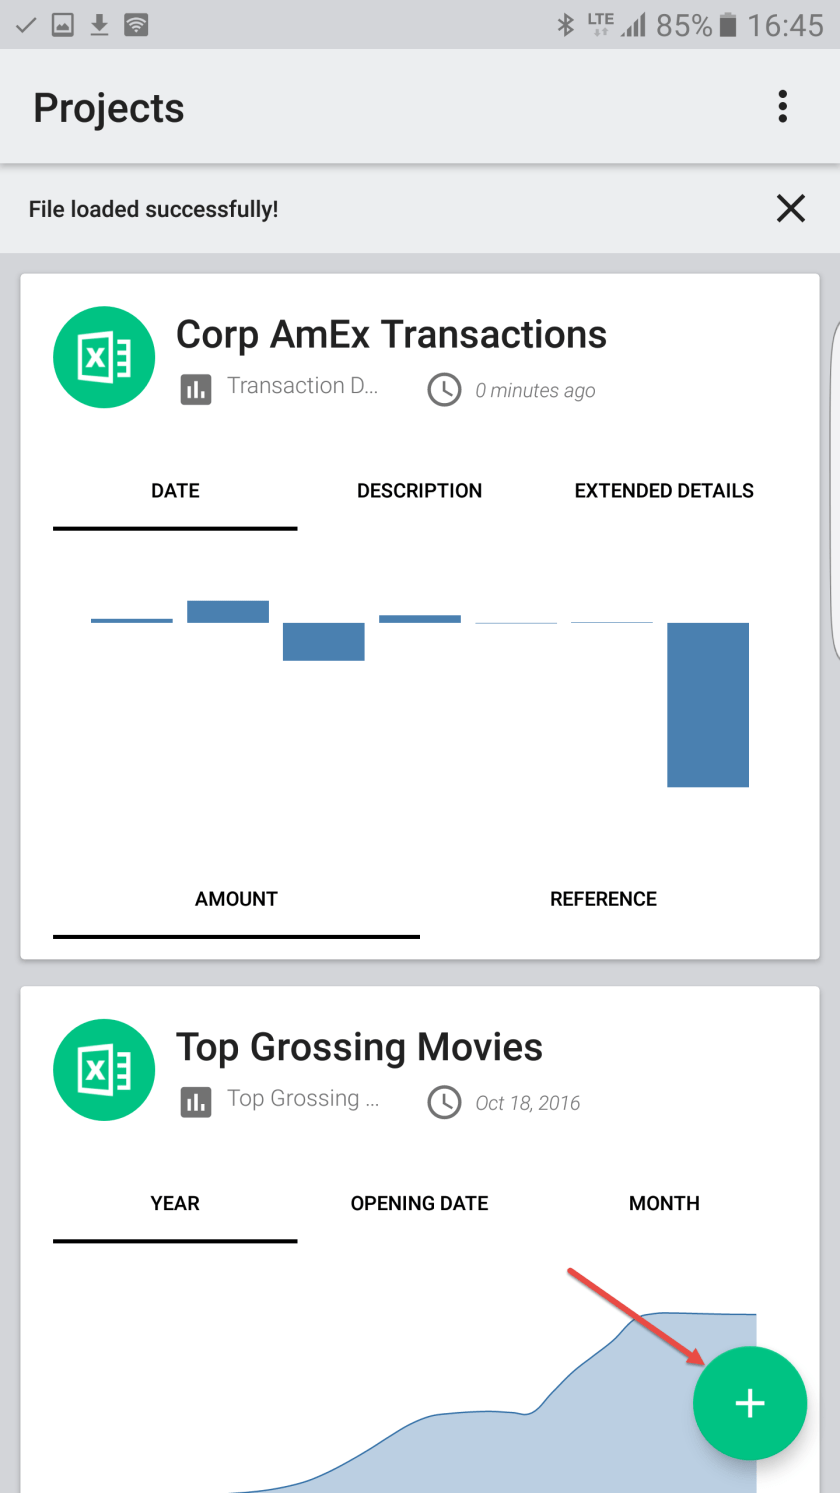840x1493 pixels.
Task: Open the Corp AmEx Transactions project title
Action: coord(391,334)
